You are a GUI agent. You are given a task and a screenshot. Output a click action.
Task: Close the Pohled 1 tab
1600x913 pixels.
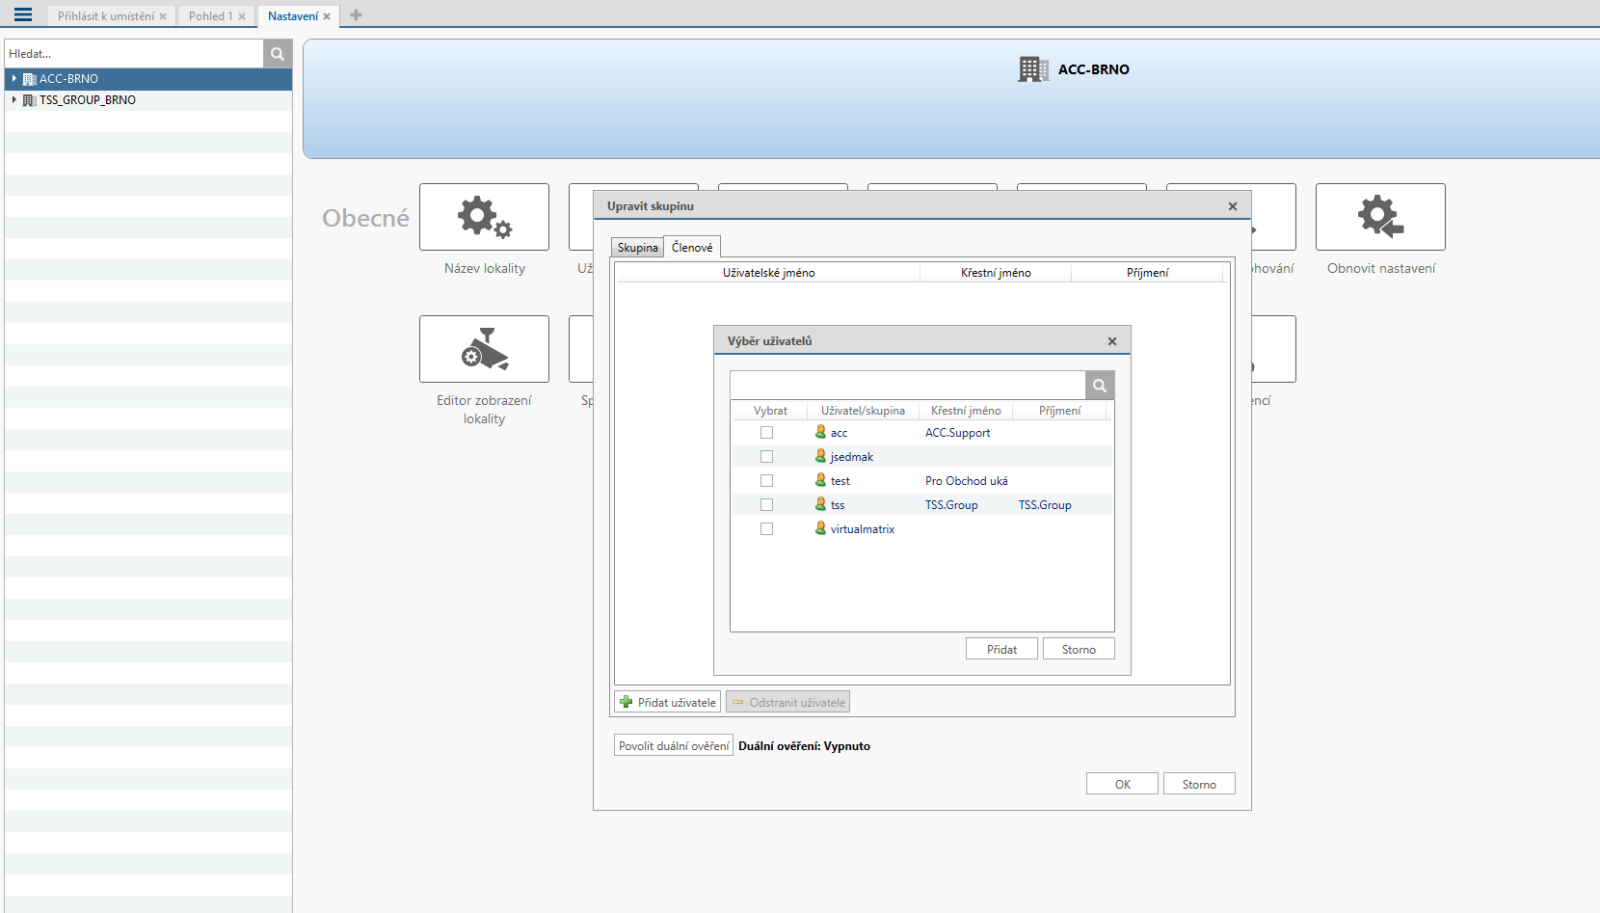tap(242, 17)
